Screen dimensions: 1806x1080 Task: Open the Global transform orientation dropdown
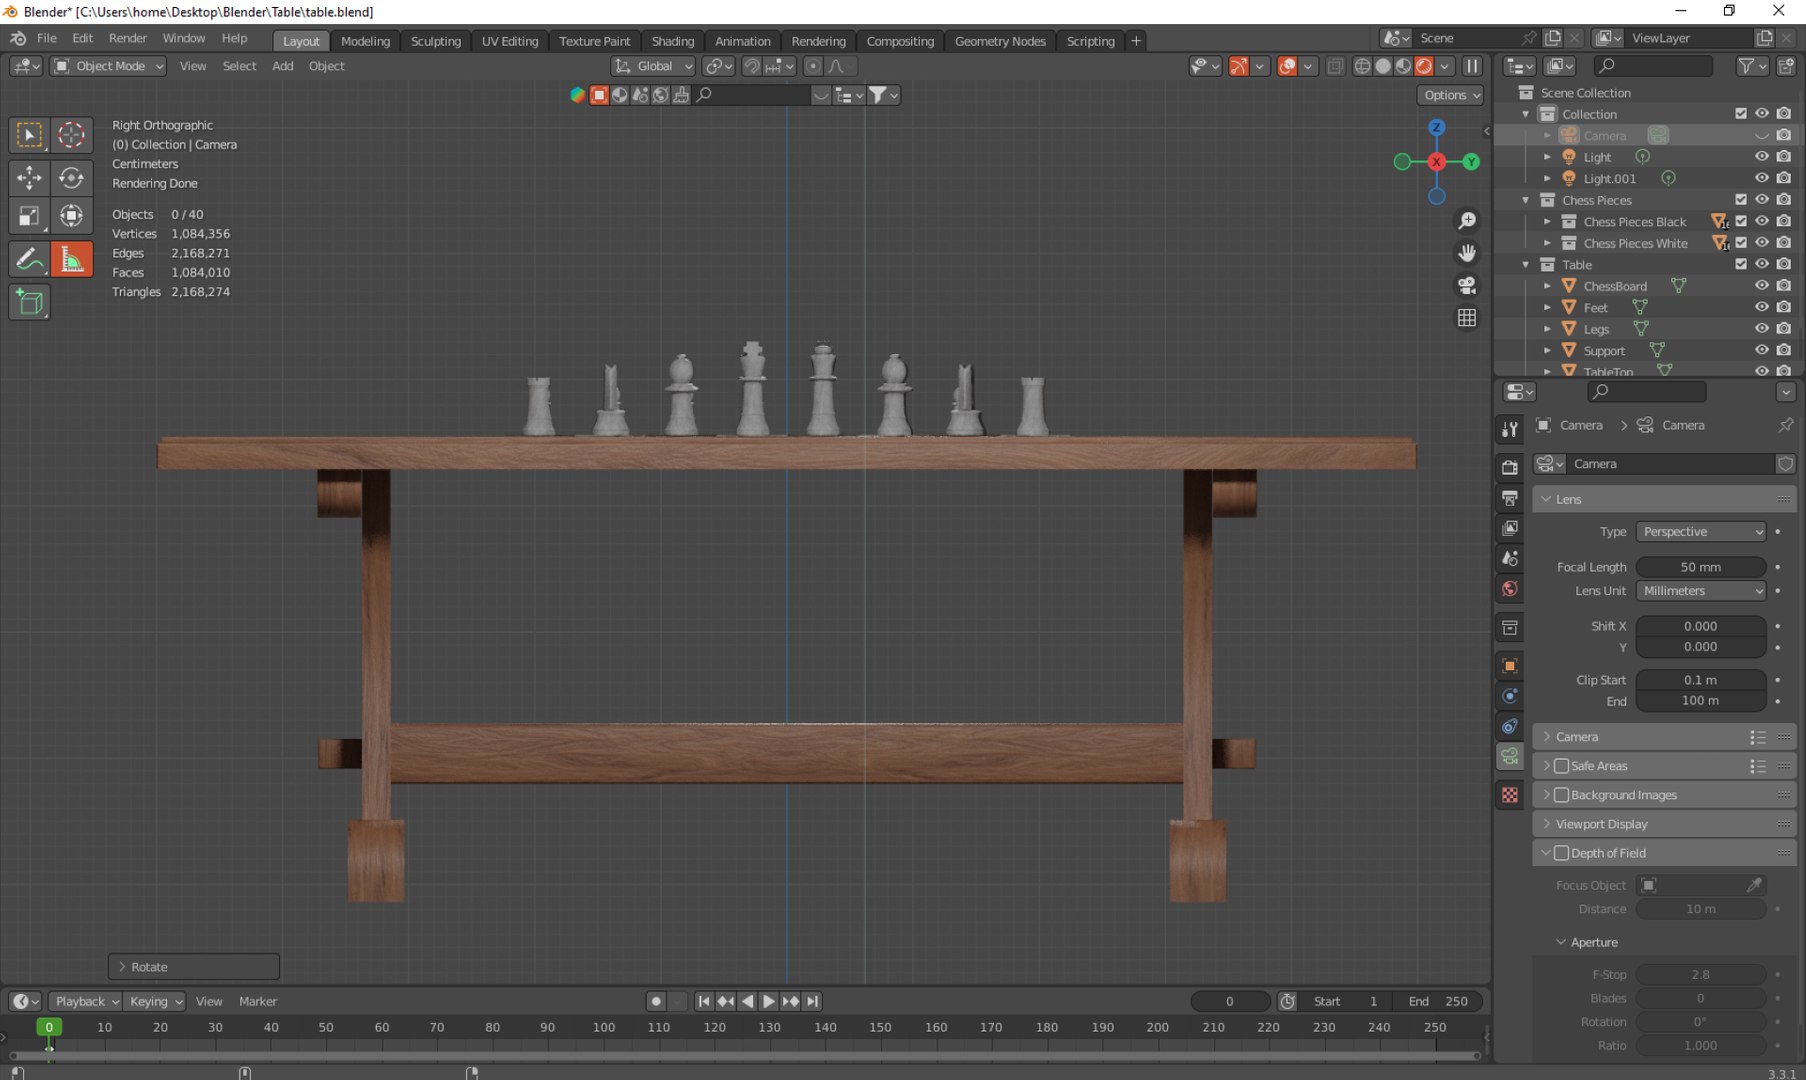(x=653, y=66)
